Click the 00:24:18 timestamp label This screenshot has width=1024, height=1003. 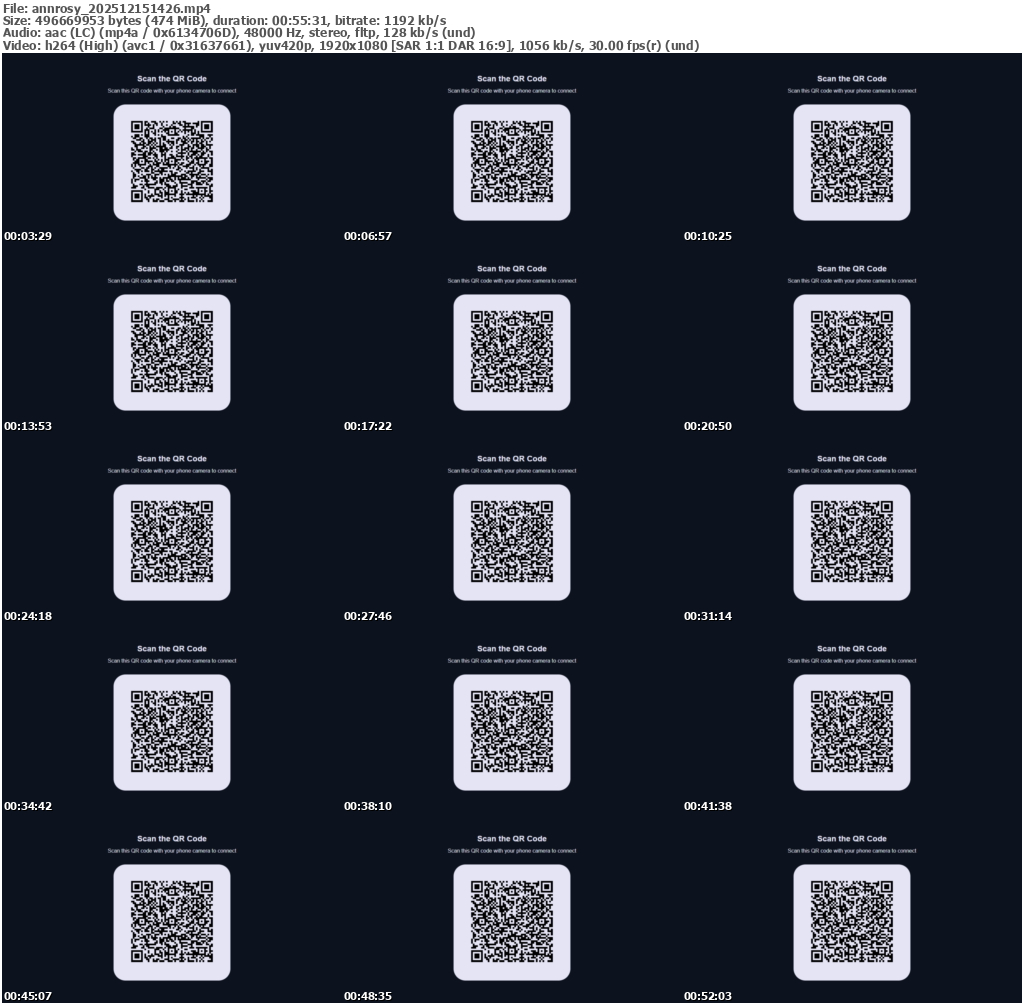tap(28, 616)
